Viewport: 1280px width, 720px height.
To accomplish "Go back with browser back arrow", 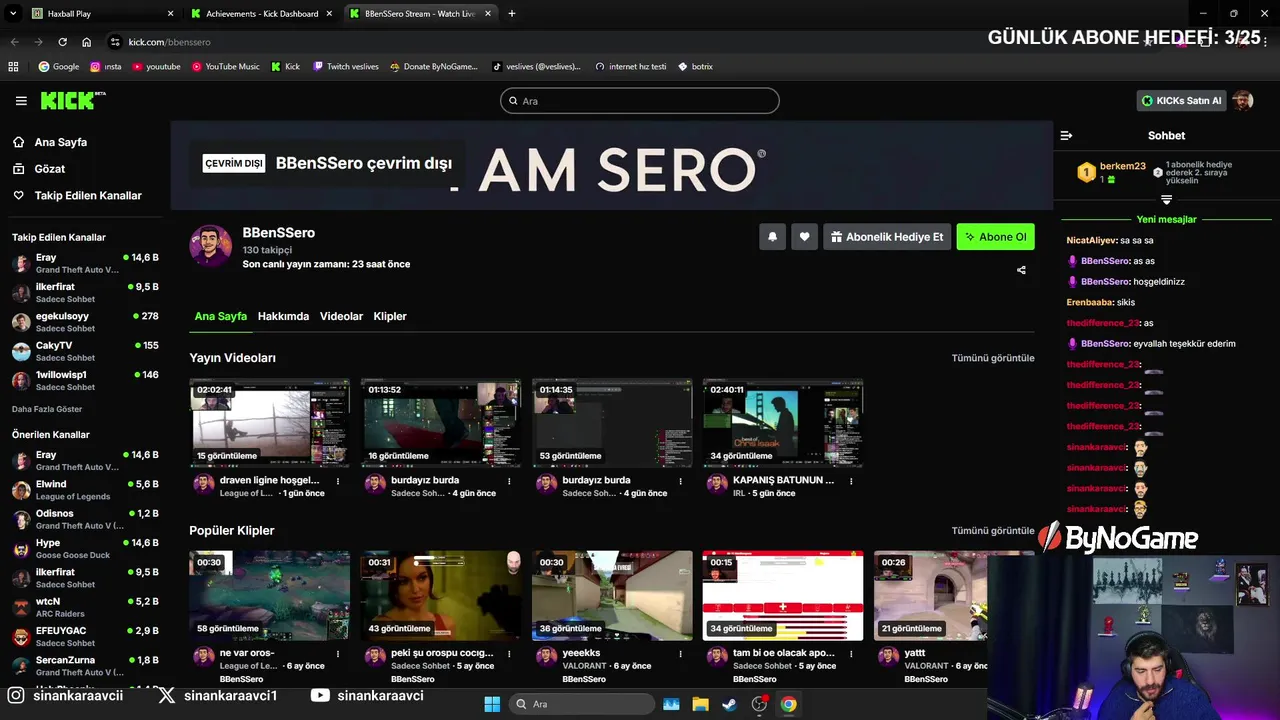I will click(14, 42).
